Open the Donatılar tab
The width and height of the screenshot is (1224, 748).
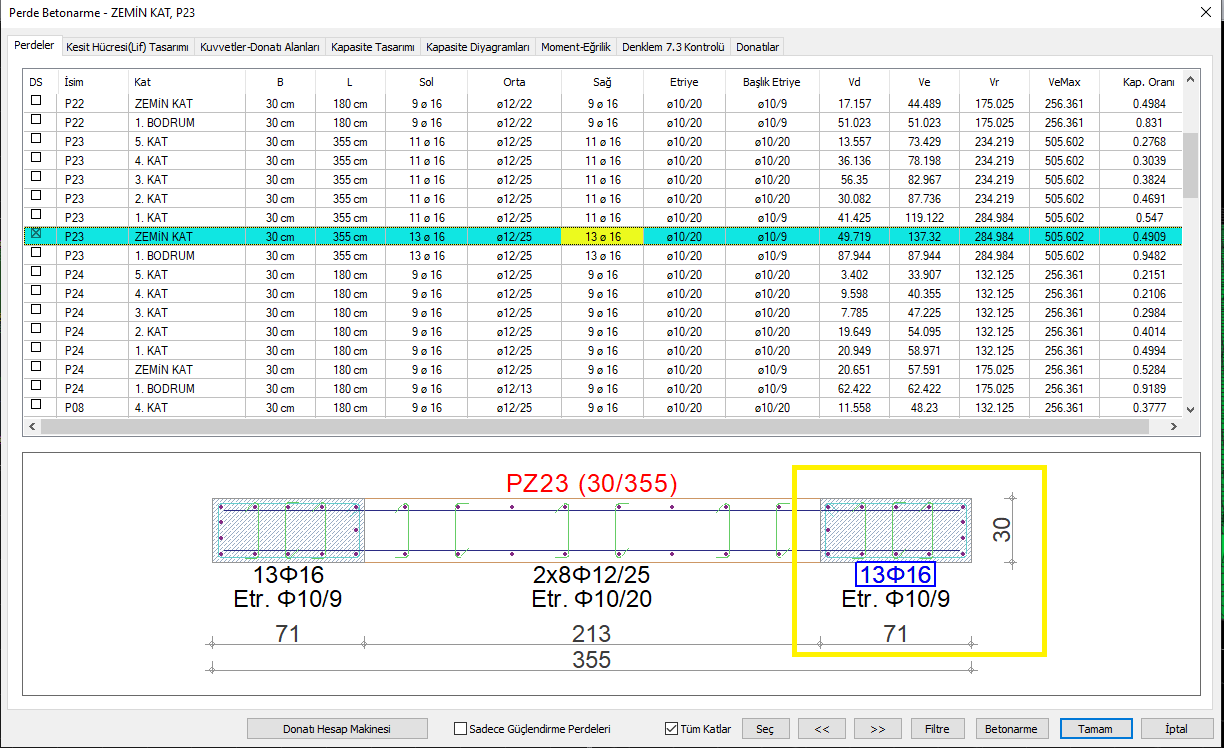coord(757,47)
